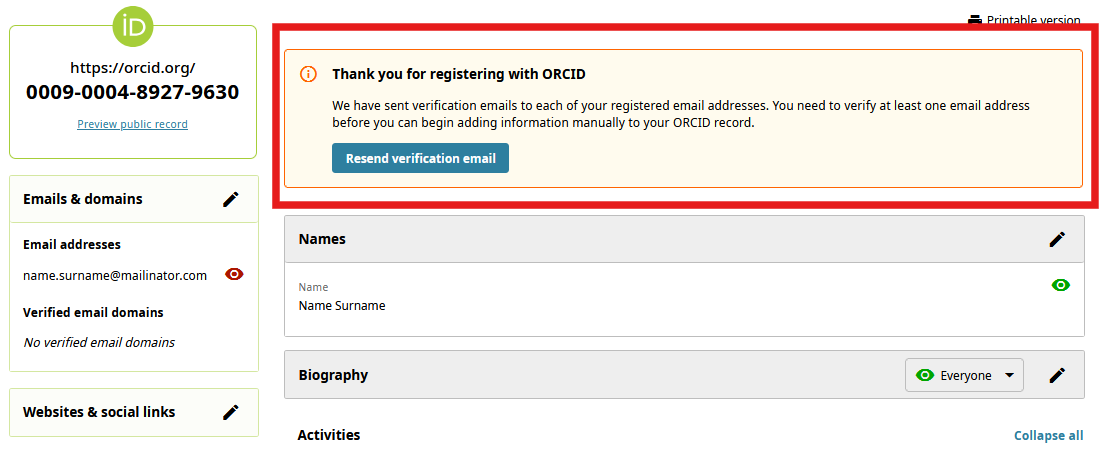The width and height of the screenshot is (1102, 451).
Task: Toggle Name visibility green eye icon
Action: (x=1061, y=285)
